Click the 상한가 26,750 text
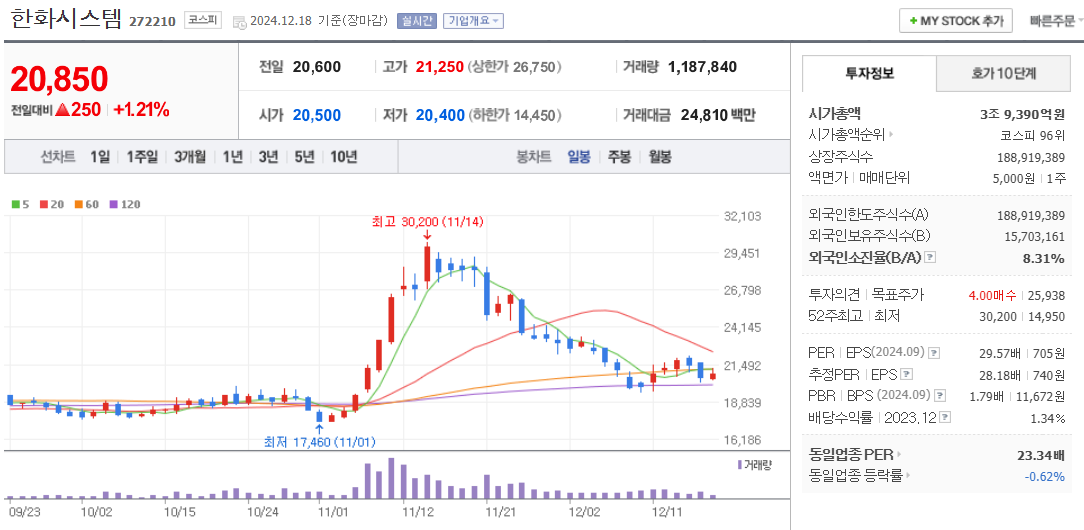The height and width of the screenshot is (530, 1084). click(x=514, y=67)
